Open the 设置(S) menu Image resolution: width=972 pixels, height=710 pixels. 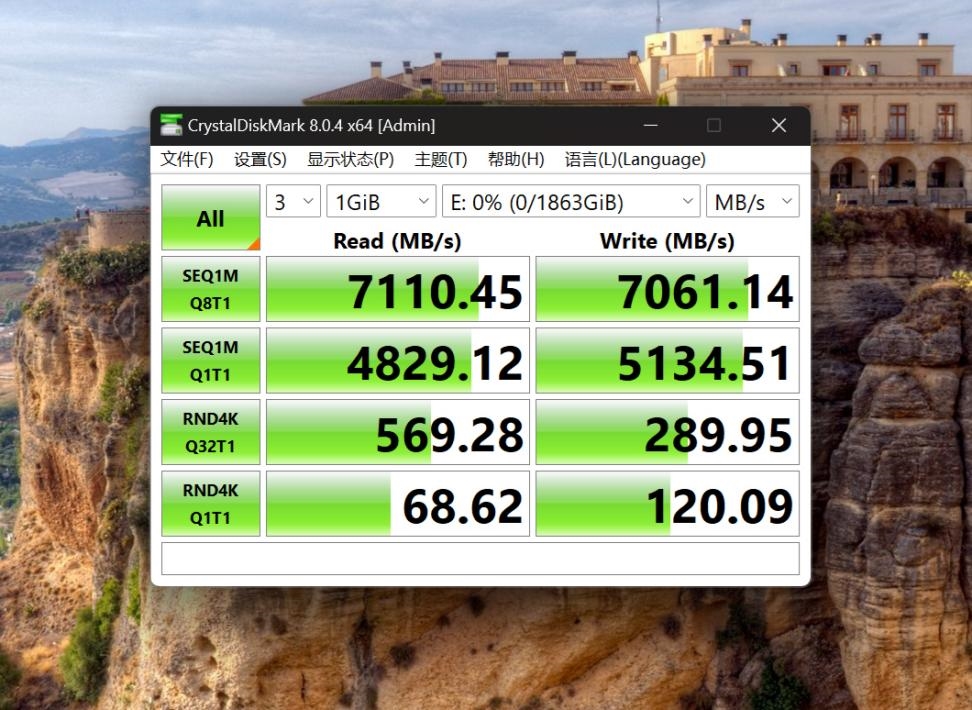point(260,159)
